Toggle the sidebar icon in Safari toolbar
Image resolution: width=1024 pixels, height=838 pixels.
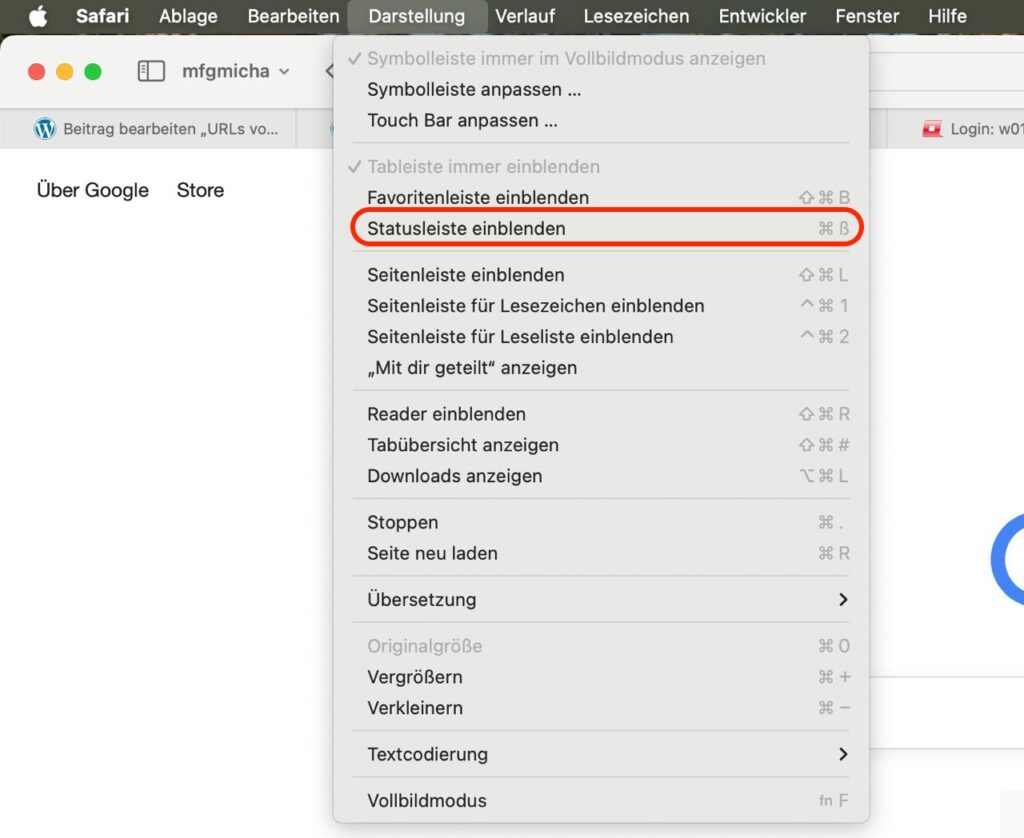click(x=151, y=71)
